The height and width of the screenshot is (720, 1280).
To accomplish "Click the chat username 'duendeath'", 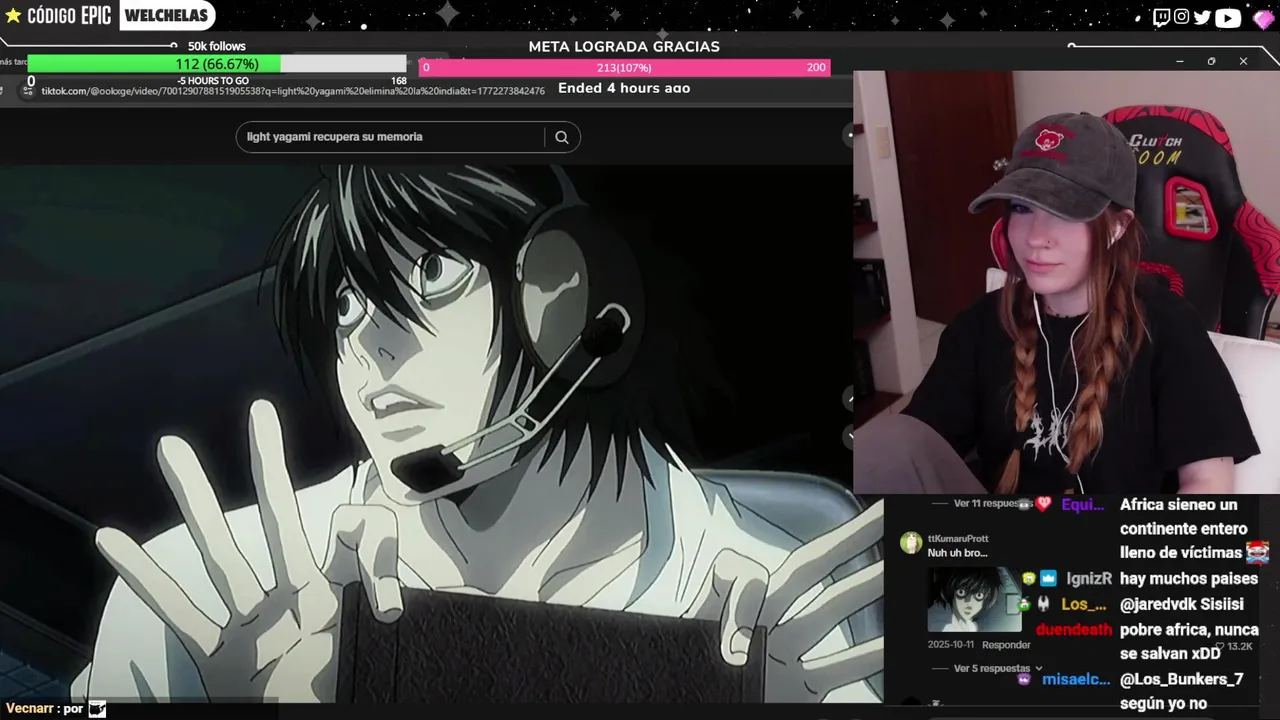I will tap(1074, 630).
